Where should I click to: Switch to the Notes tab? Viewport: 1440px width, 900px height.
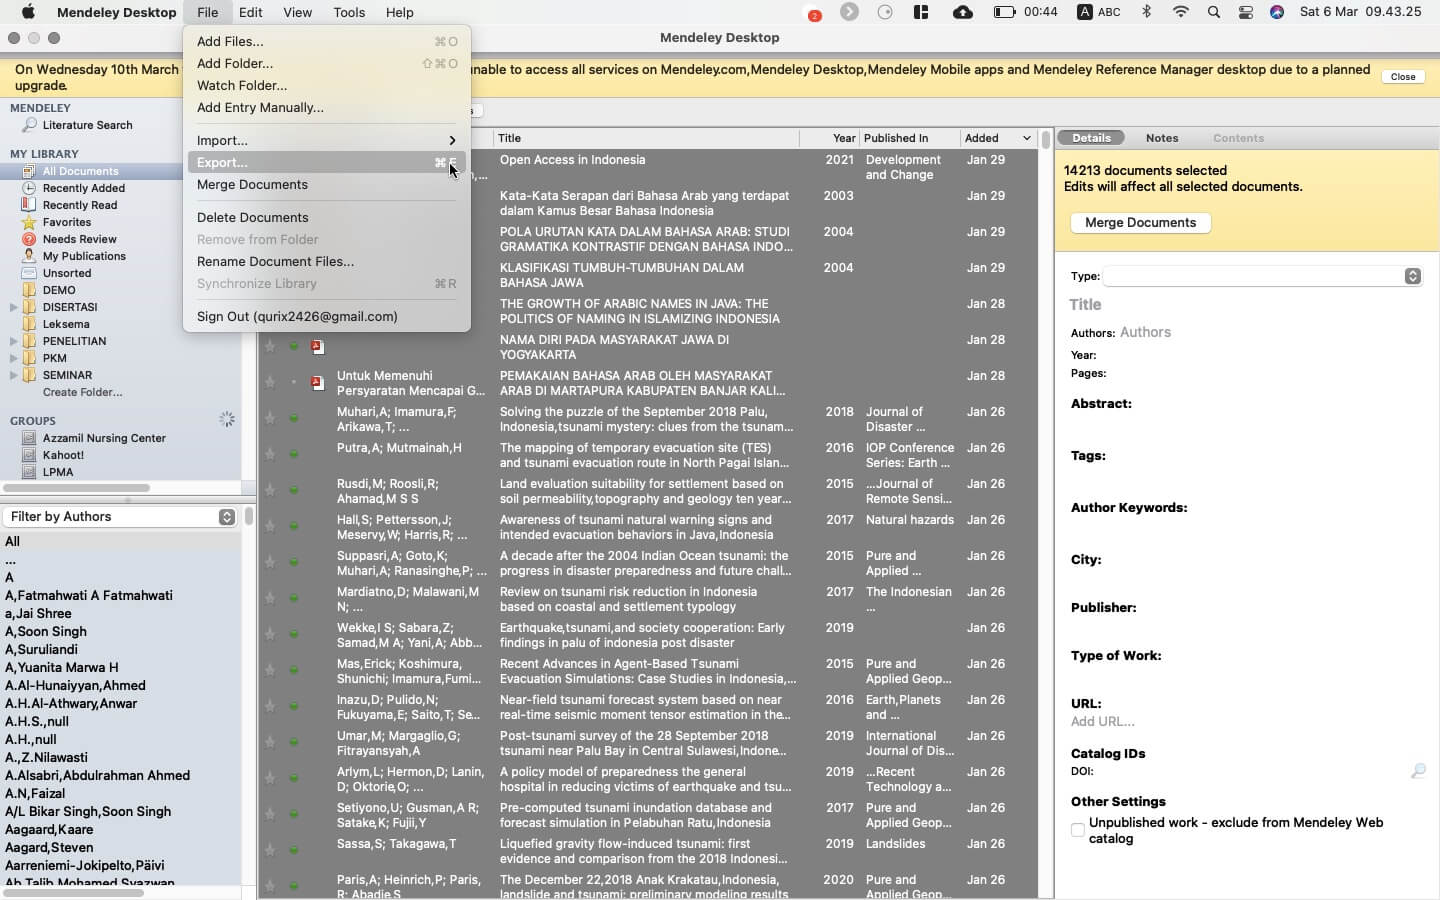click(1161, 138)
